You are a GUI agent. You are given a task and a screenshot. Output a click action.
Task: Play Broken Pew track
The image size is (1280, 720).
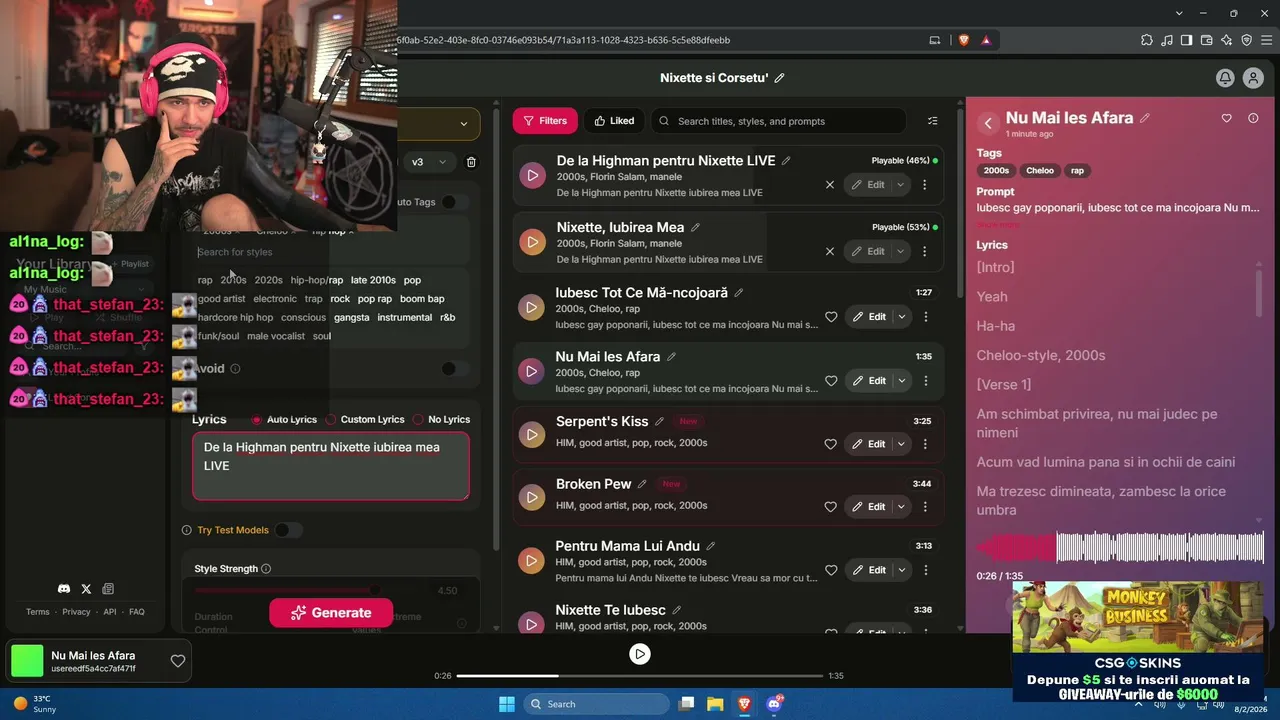[x=532, y=497]
